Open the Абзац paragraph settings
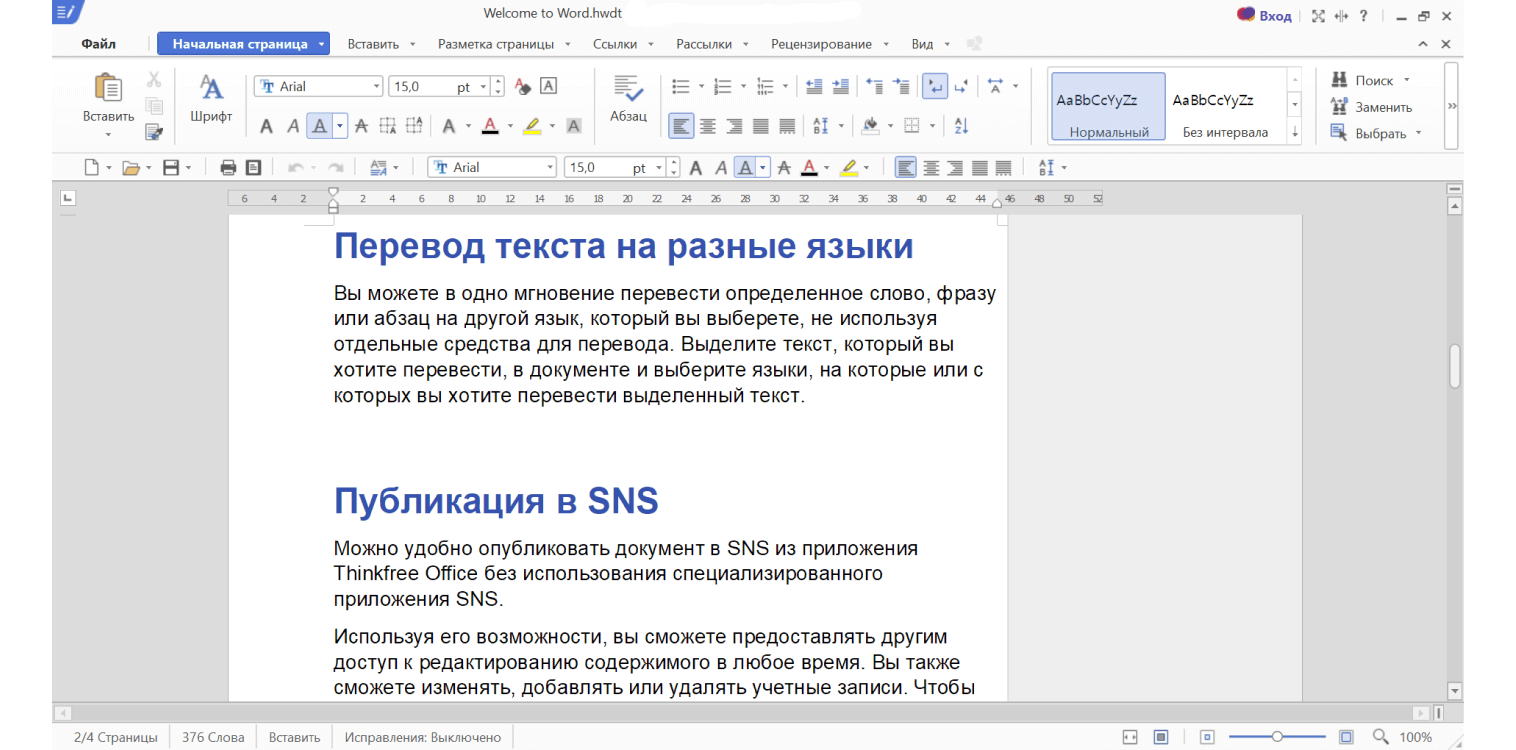The height and width of the screenshot is (750, 1516). click(628, 98)
